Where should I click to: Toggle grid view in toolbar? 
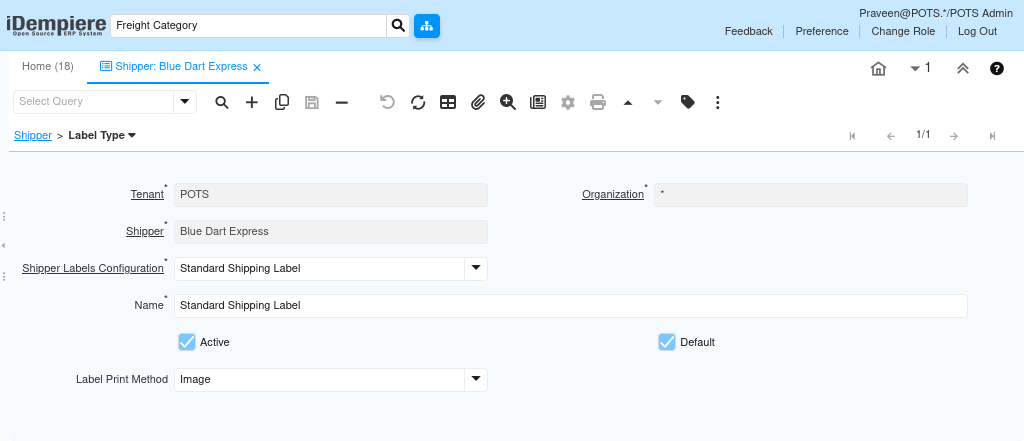pyautogui.click(x=448, y=103)
